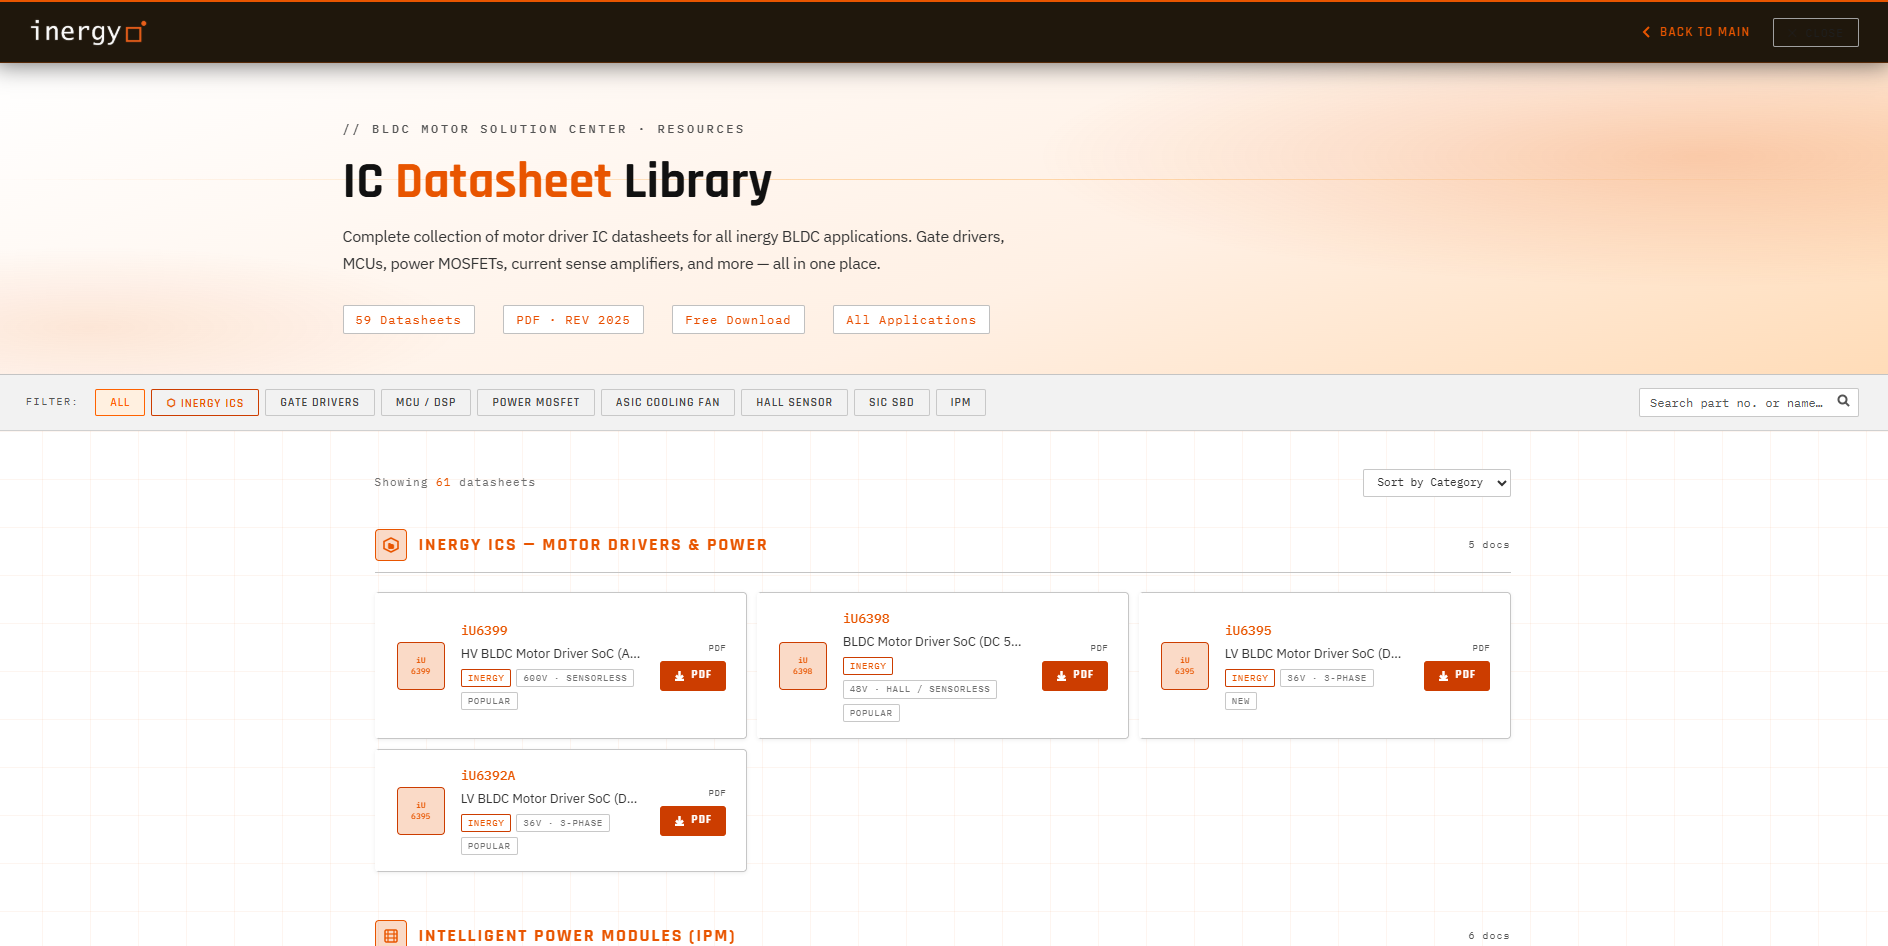The height and width of the screenshot is (946, 1888).
Task: Open the iU6399 part title
Action: coord(484,631)
